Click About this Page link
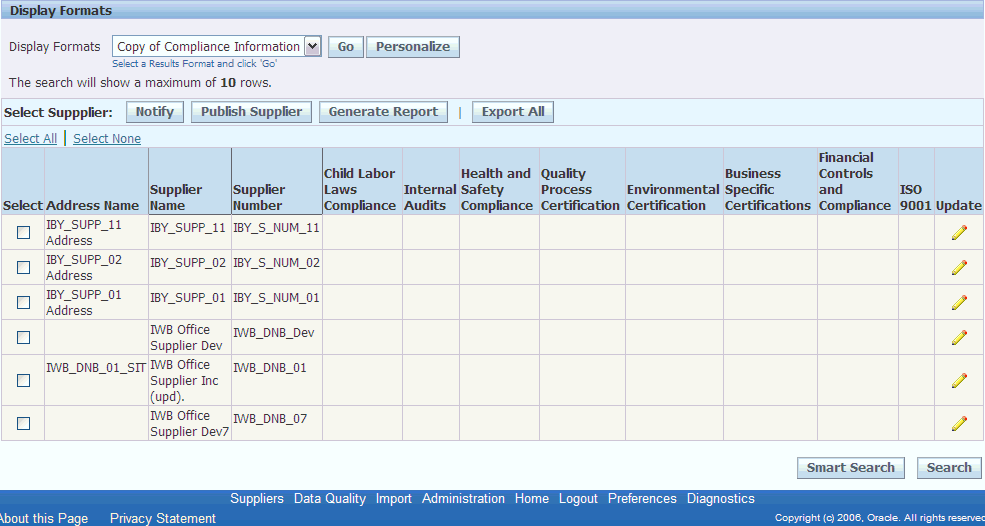 point(43,518)
